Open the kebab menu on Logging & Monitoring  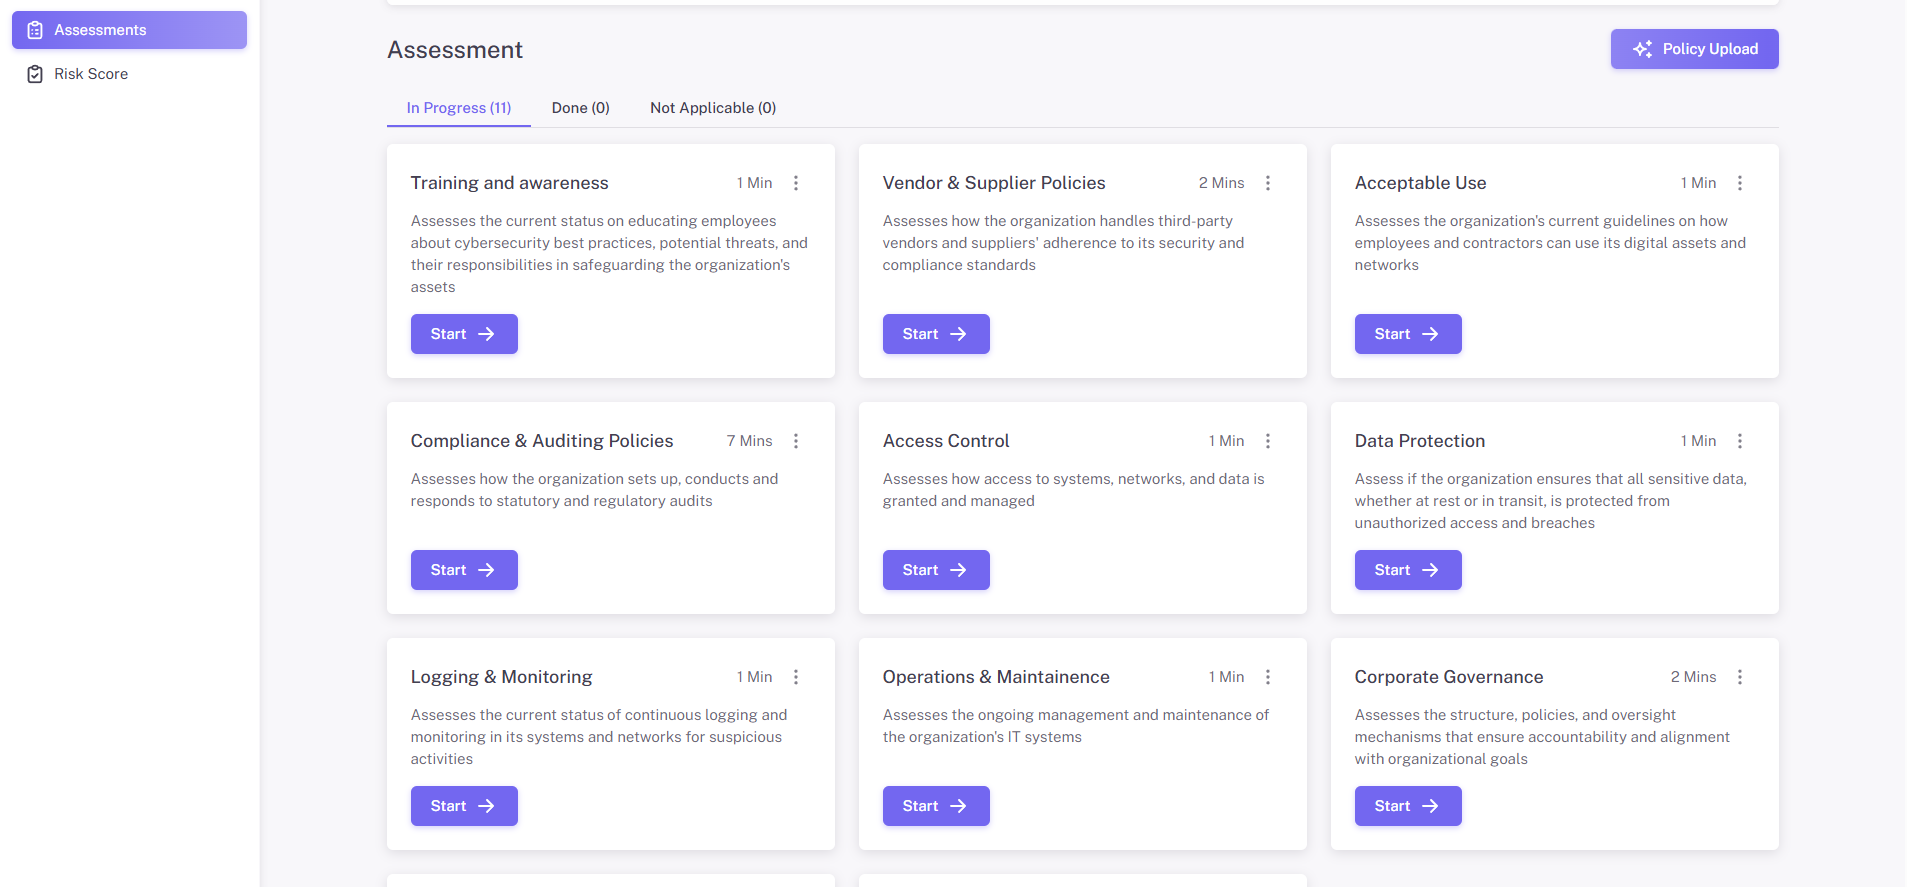(796, 677)
